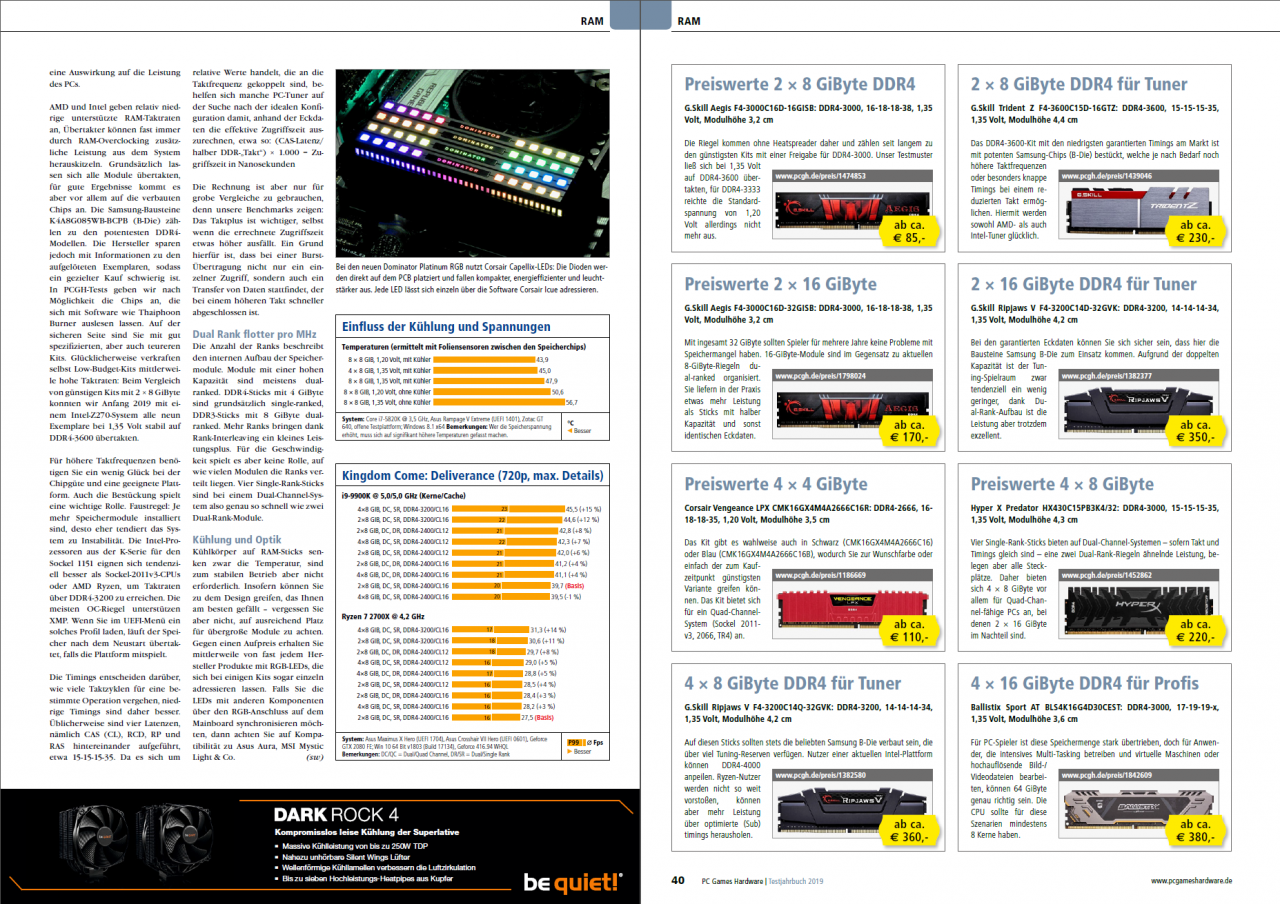Click heading 'Preiswerte 4 × 4 GiByte'
This screenshot has width=1280, height=904.
pos(776,484)
